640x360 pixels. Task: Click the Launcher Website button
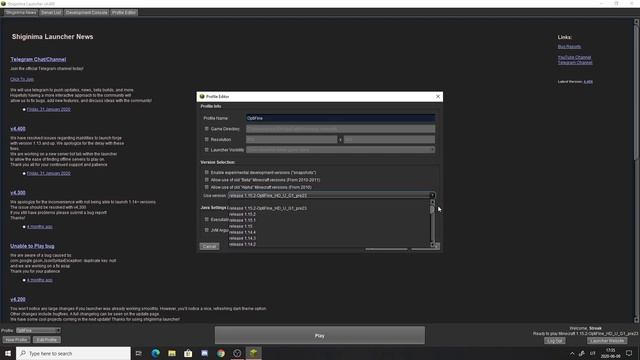coord(607,341)
